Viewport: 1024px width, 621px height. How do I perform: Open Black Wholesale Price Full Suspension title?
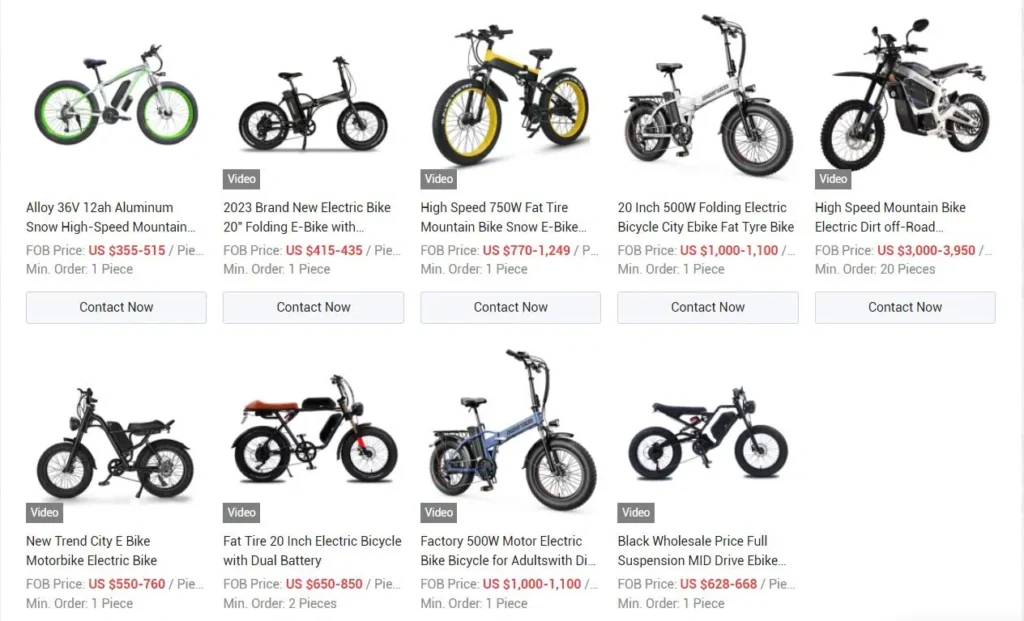(x=702, y=551)
